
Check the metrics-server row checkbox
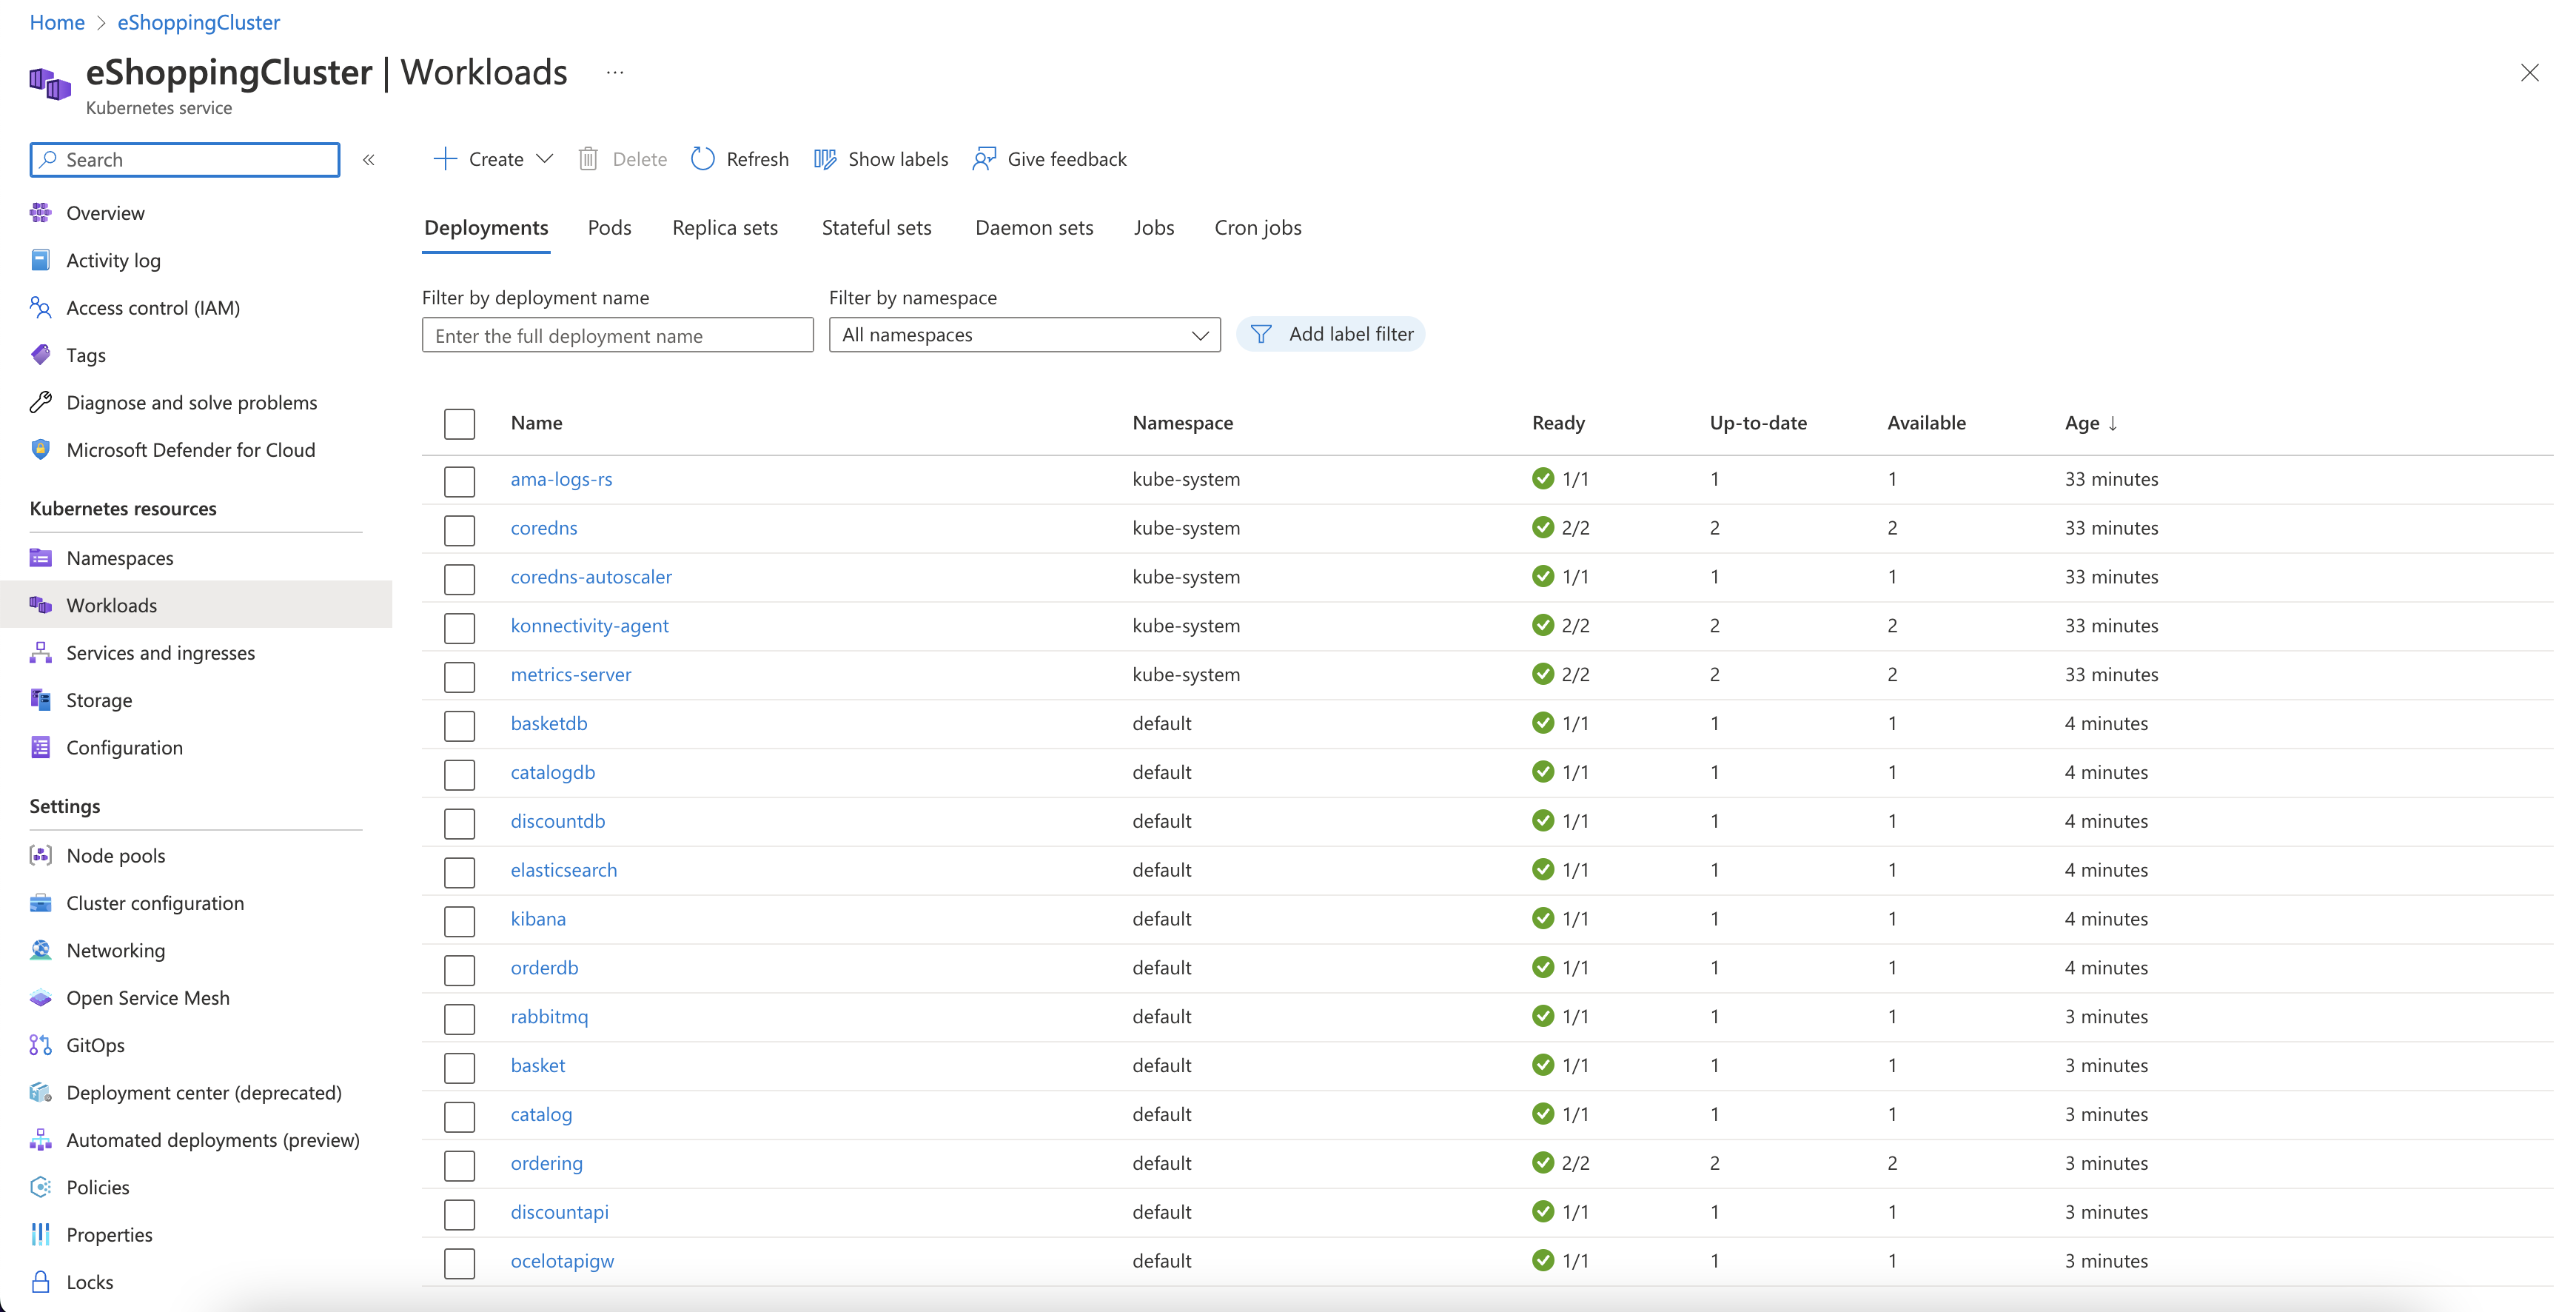[x=459, y=677]
